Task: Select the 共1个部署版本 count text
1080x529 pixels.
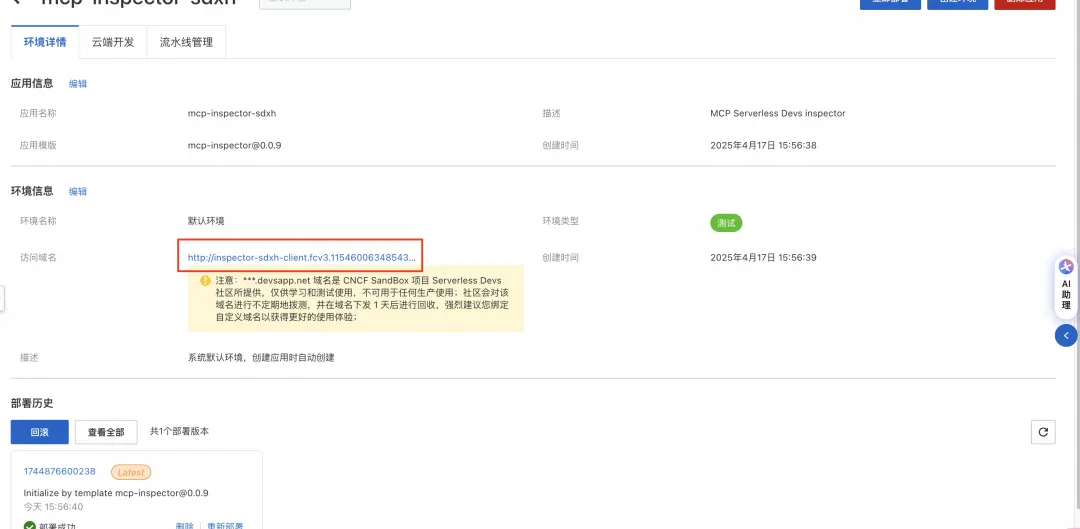Action: click(x=179, y=431)
